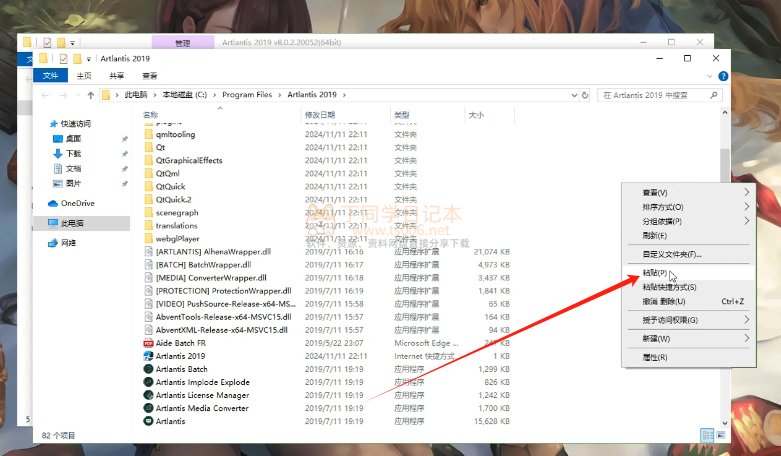Click the Artlantis Batch program icon
This screenshot has width=781, height=456.
147,369
